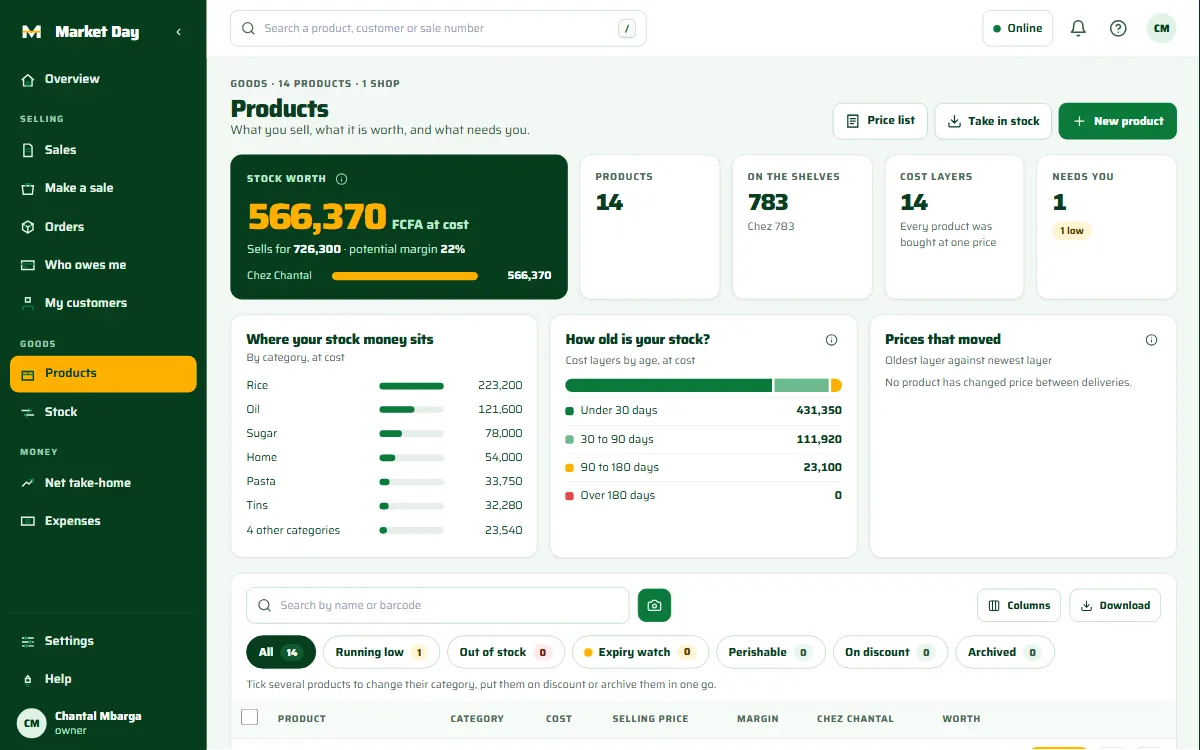
Task: Click the Under 30 days age bar segment
Action: [668, 385]
